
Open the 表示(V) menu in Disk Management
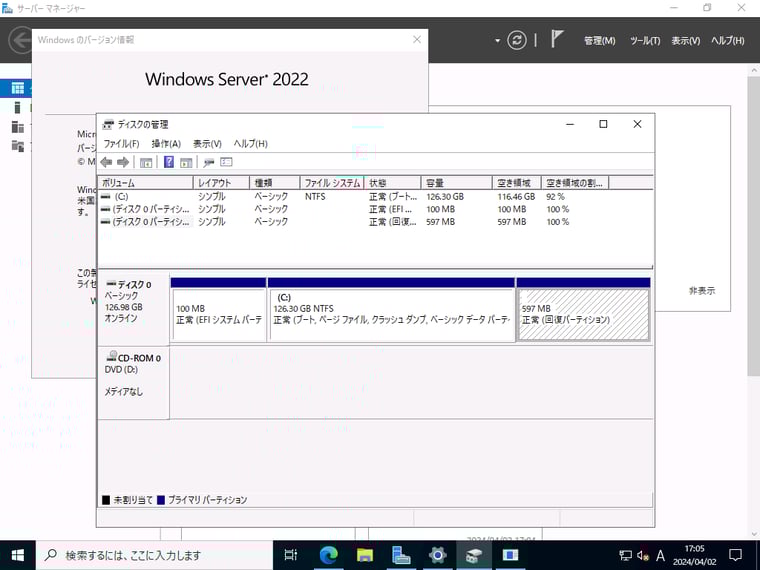point(207,144)
